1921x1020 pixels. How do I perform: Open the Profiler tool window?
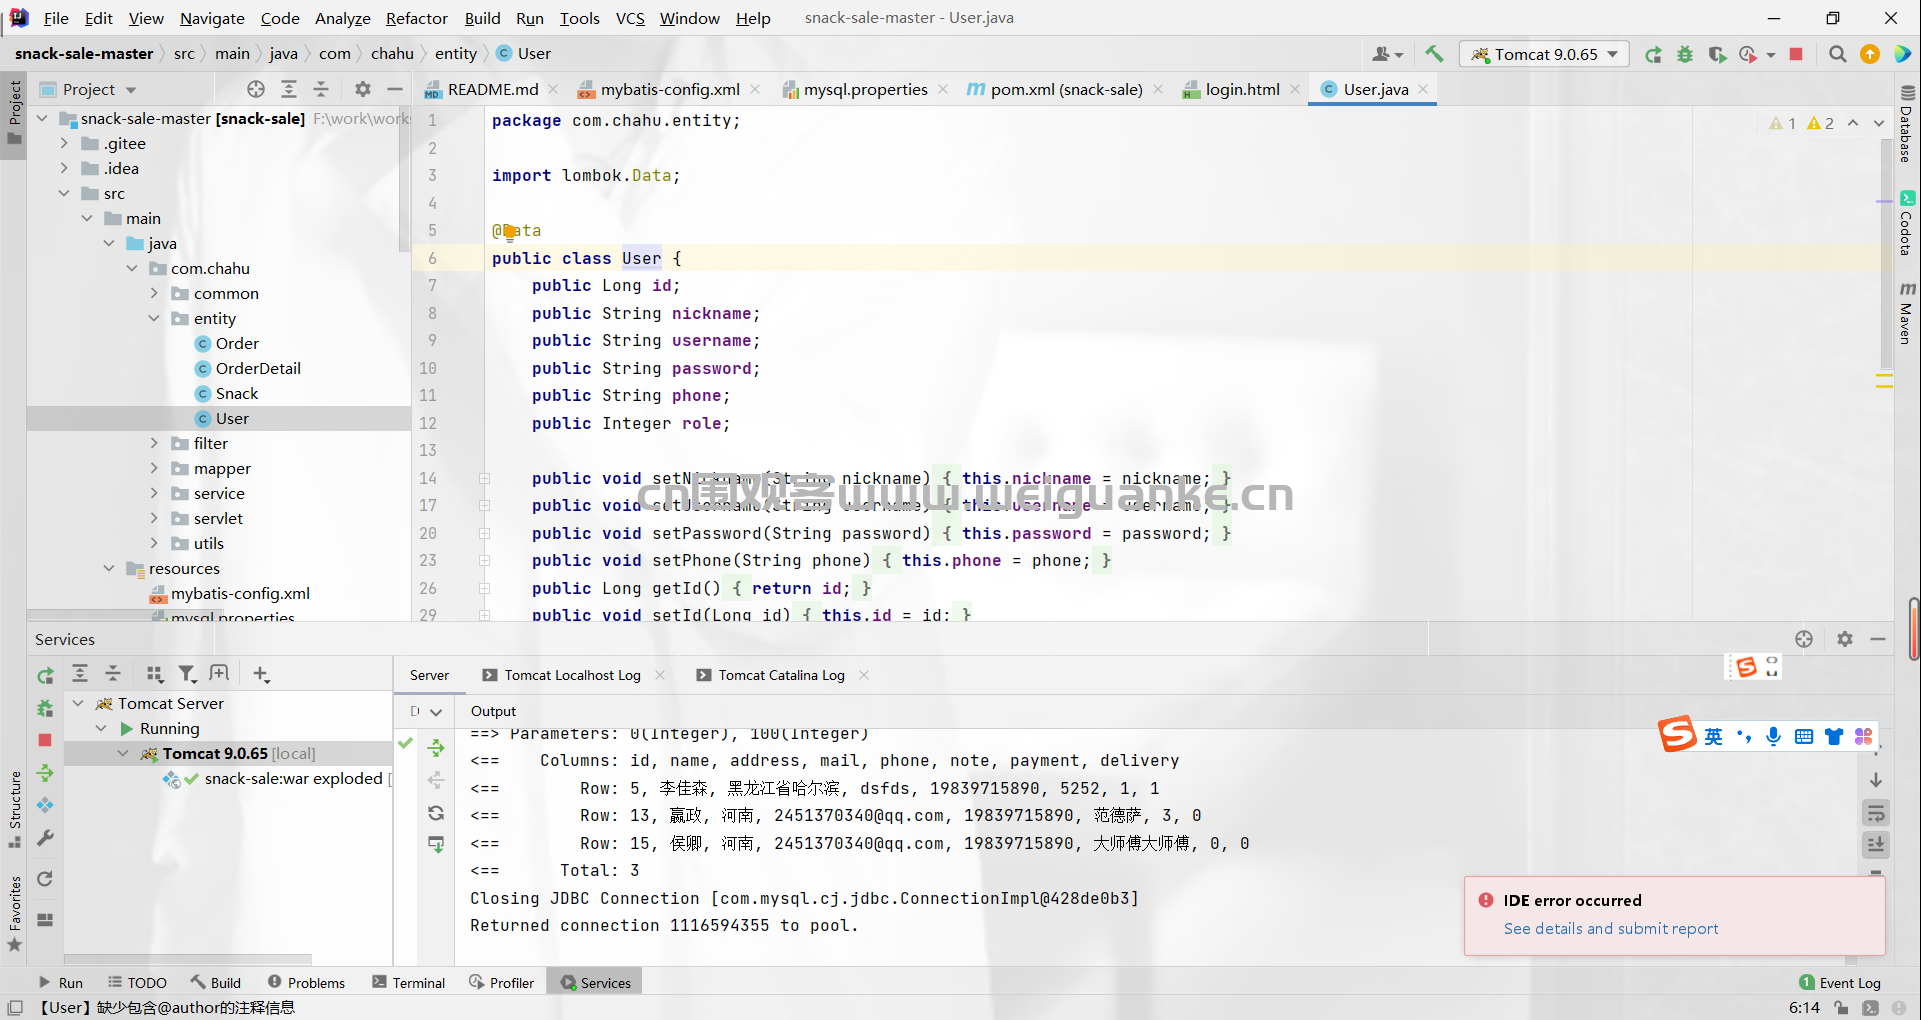click(x=501, y=983)
